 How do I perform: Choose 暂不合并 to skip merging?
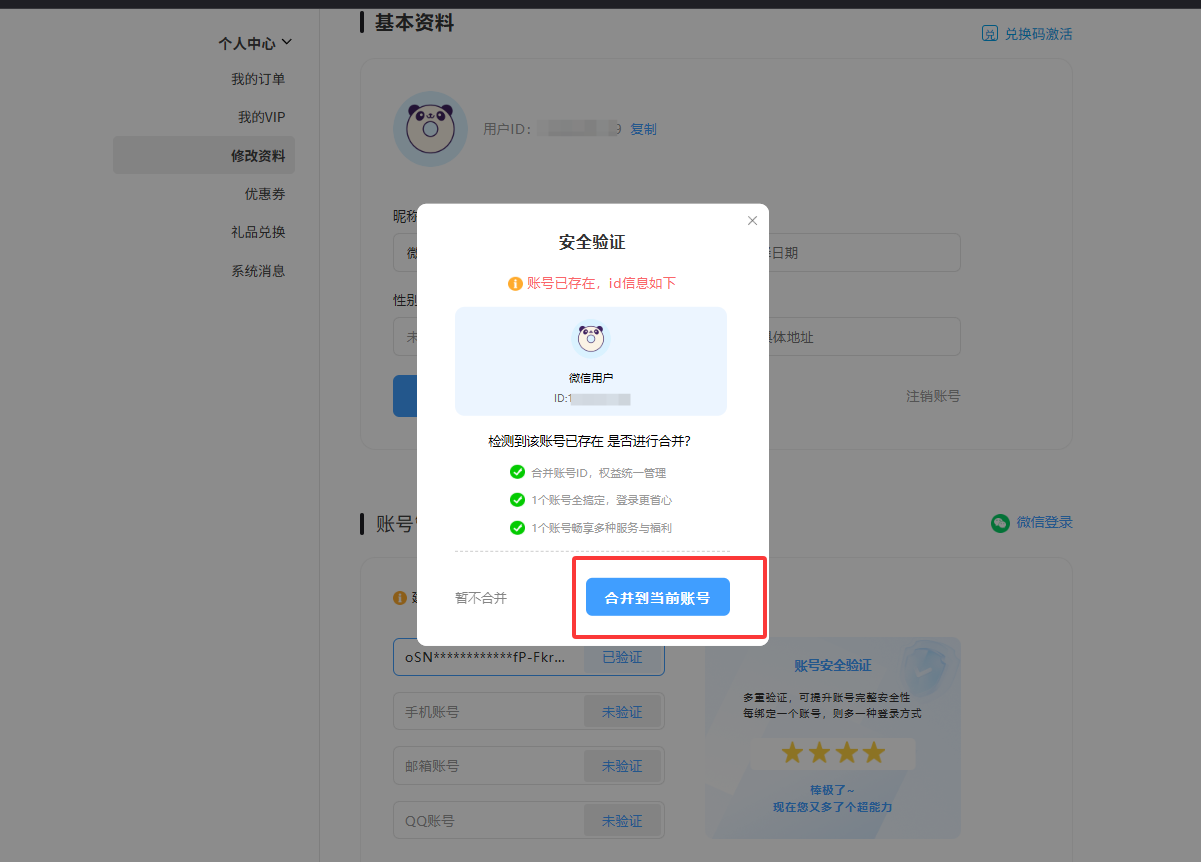[x=481, y=598]
